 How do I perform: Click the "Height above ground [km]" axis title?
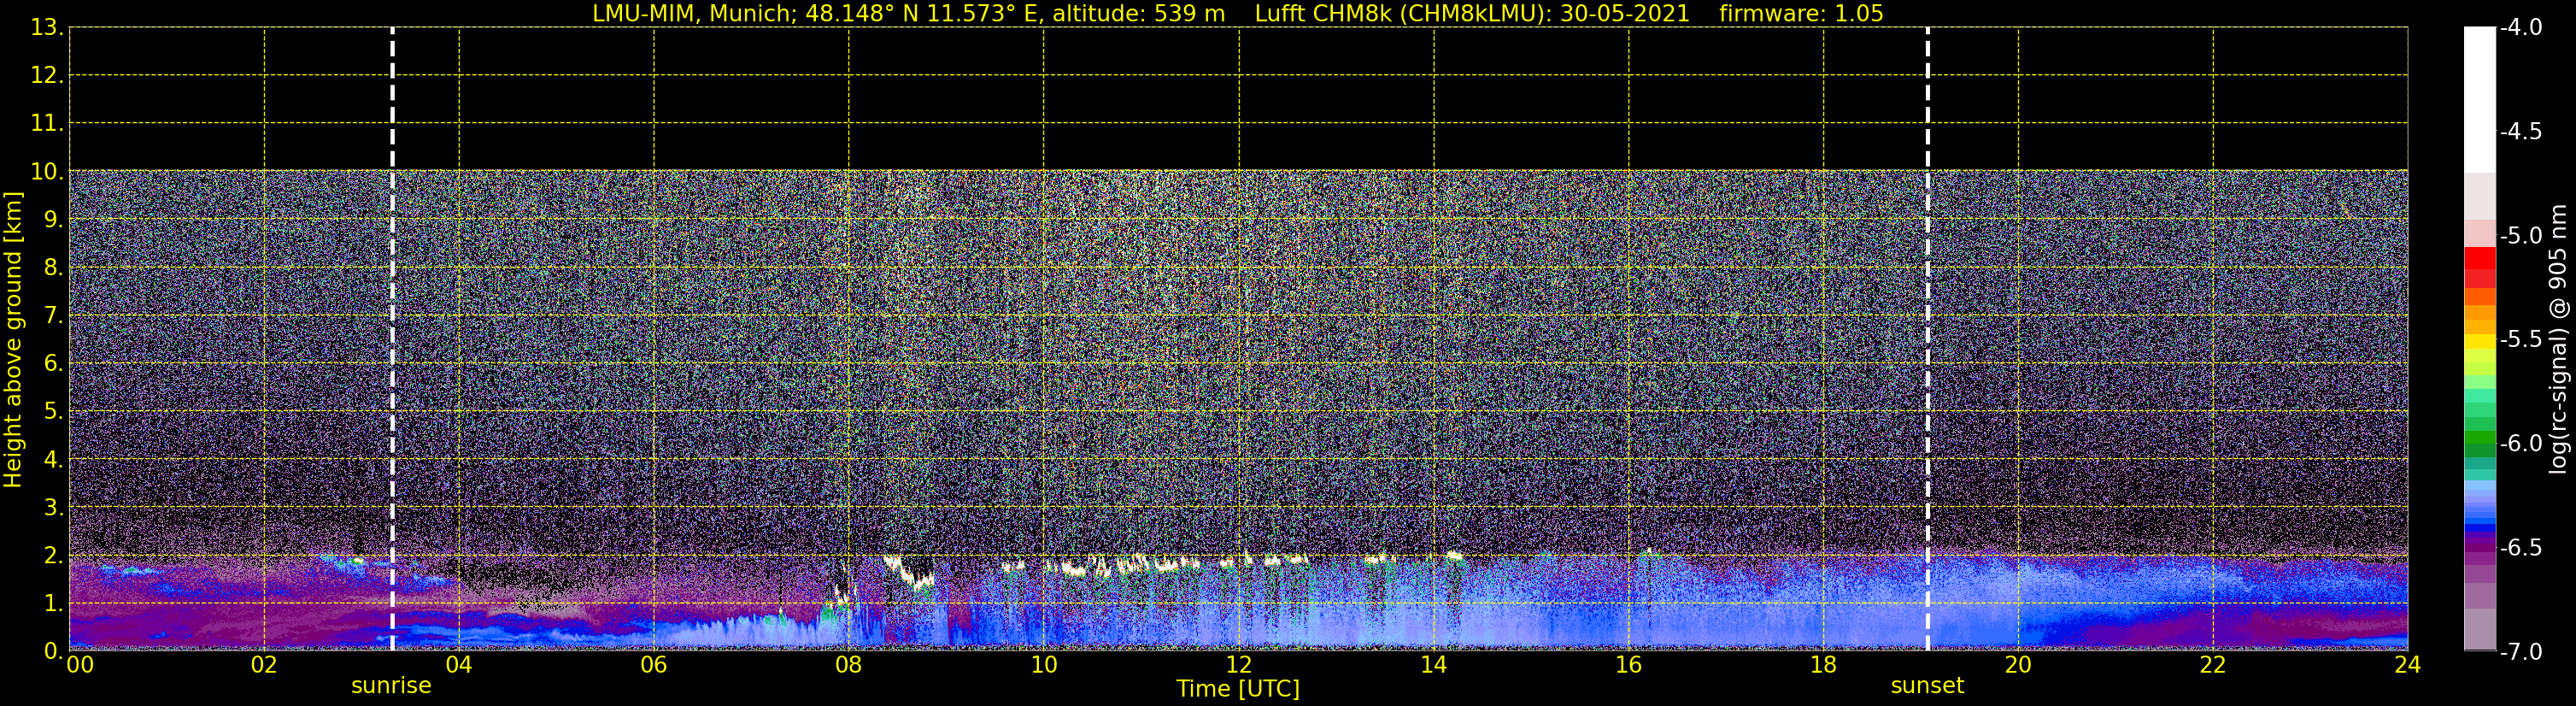click(x=13, y=339)
